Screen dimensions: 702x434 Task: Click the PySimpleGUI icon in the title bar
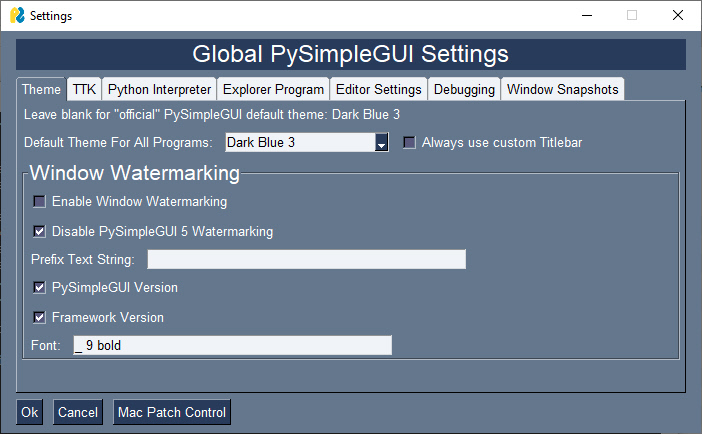pos(16,16)
